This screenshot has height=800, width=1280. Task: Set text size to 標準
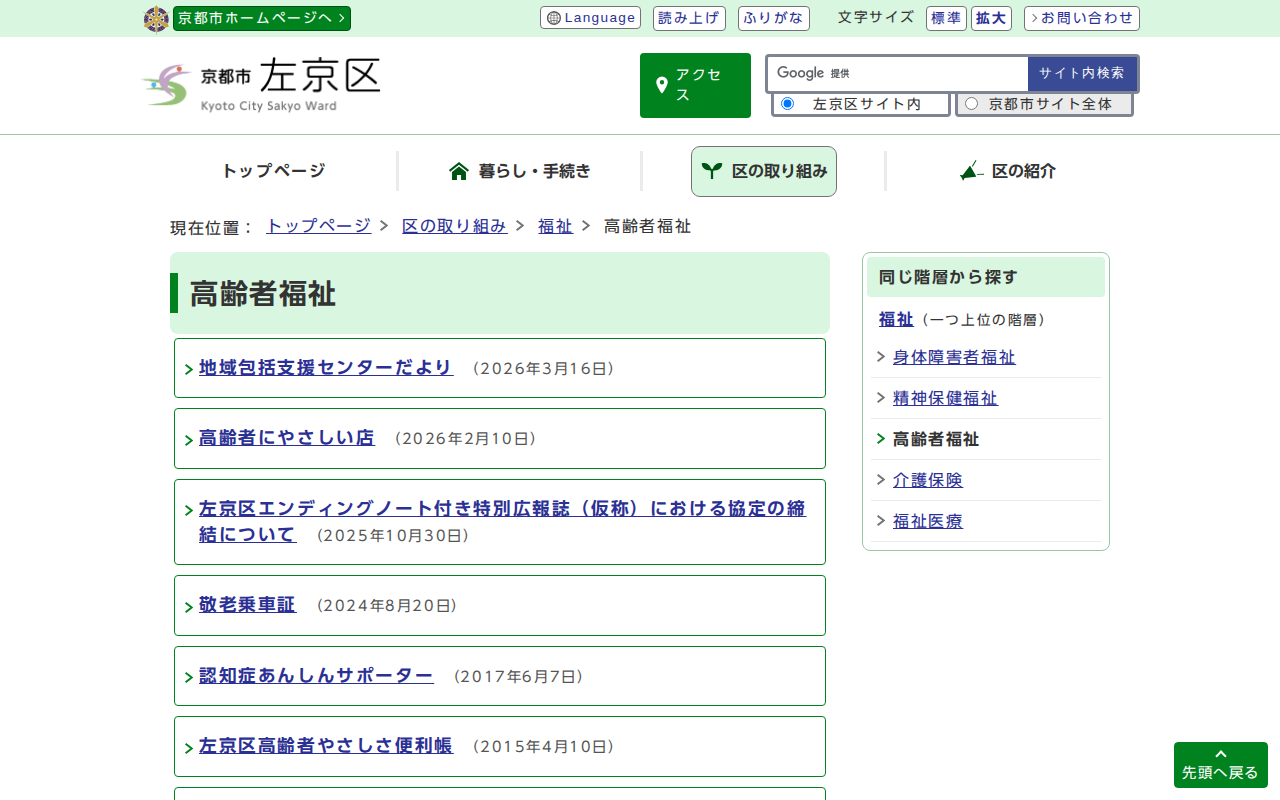coord(946,18)
